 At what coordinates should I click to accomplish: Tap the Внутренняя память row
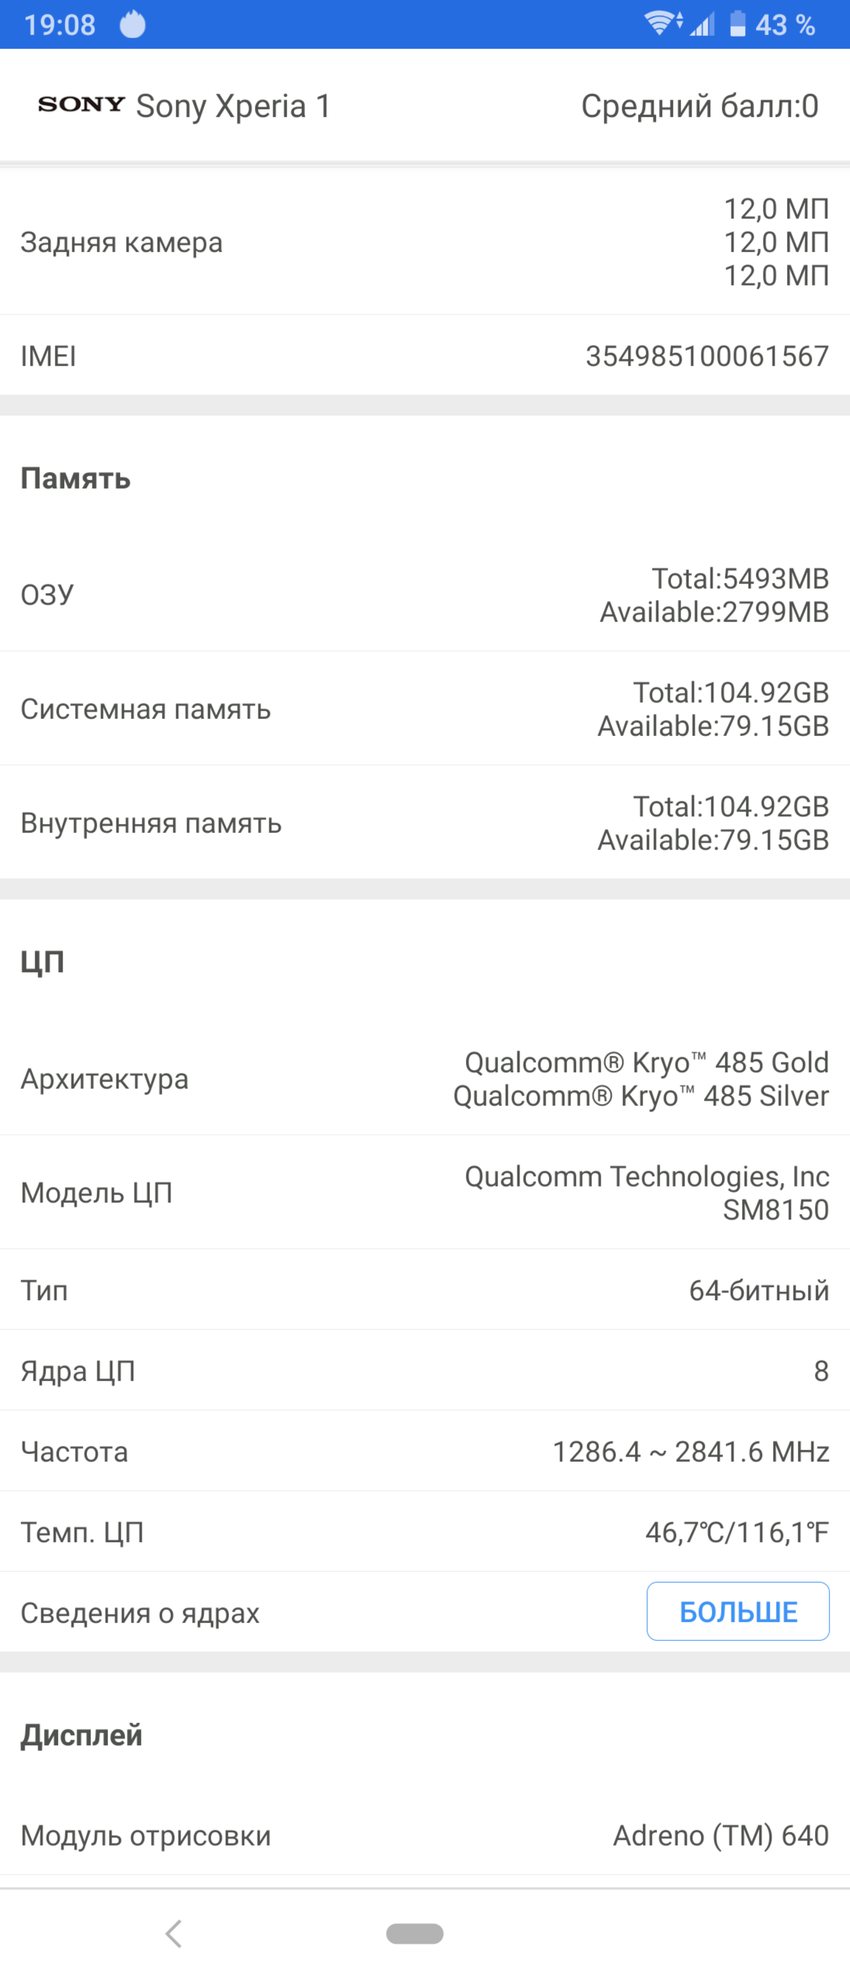pyautogui.click(x=425, y=823)
